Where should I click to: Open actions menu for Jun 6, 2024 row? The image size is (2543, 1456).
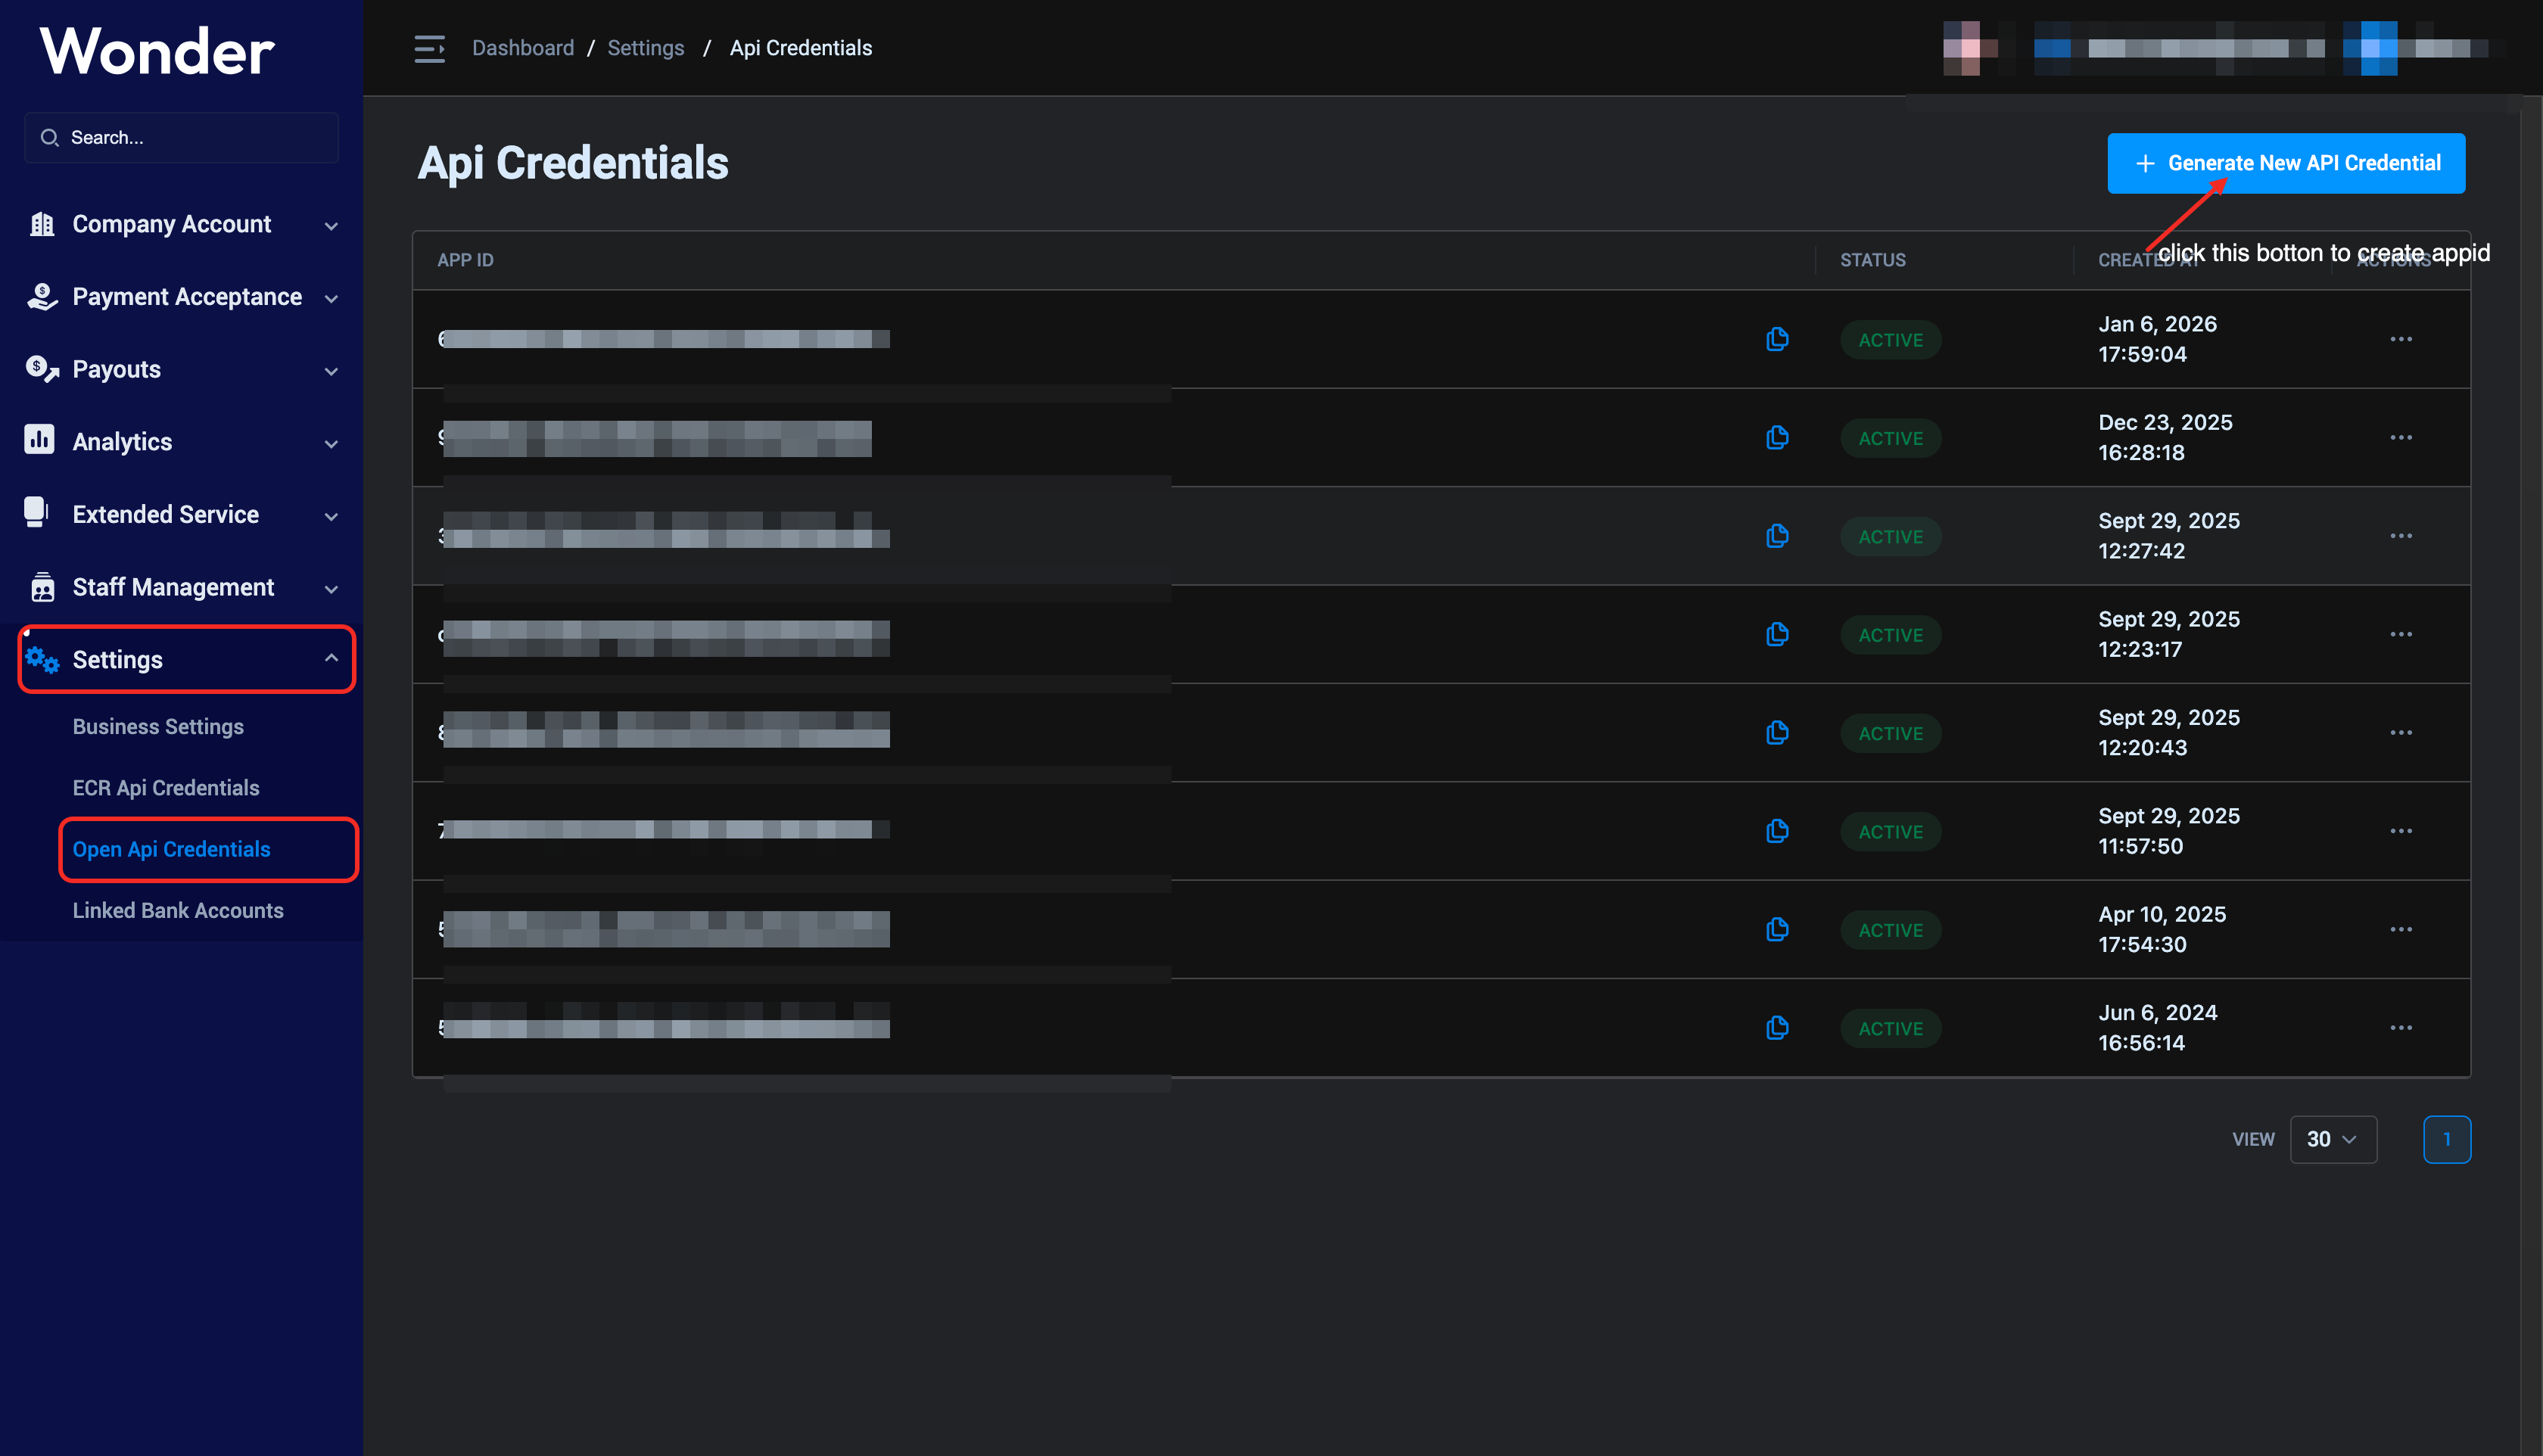[x=2400, y=1027]
